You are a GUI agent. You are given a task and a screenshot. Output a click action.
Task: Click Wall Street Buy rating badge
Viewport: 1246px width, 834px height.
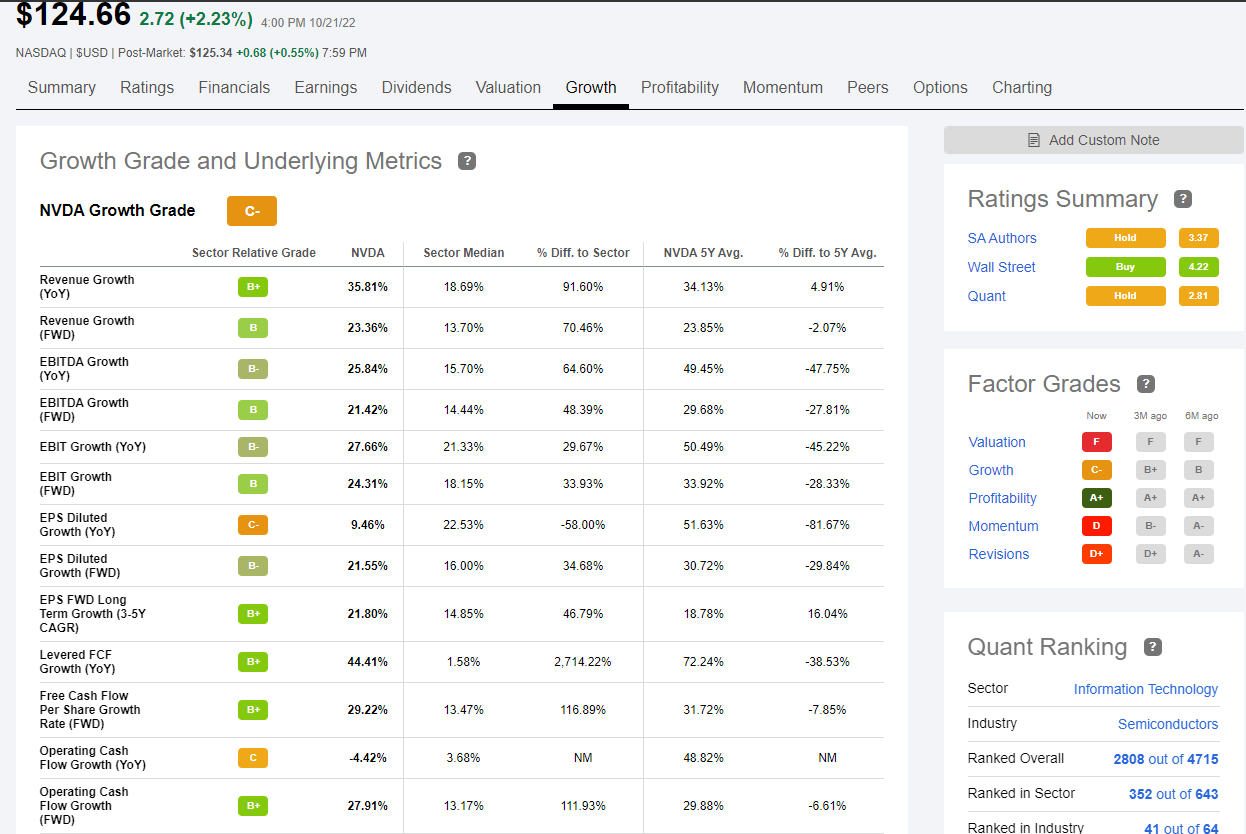coord(1126,267)
